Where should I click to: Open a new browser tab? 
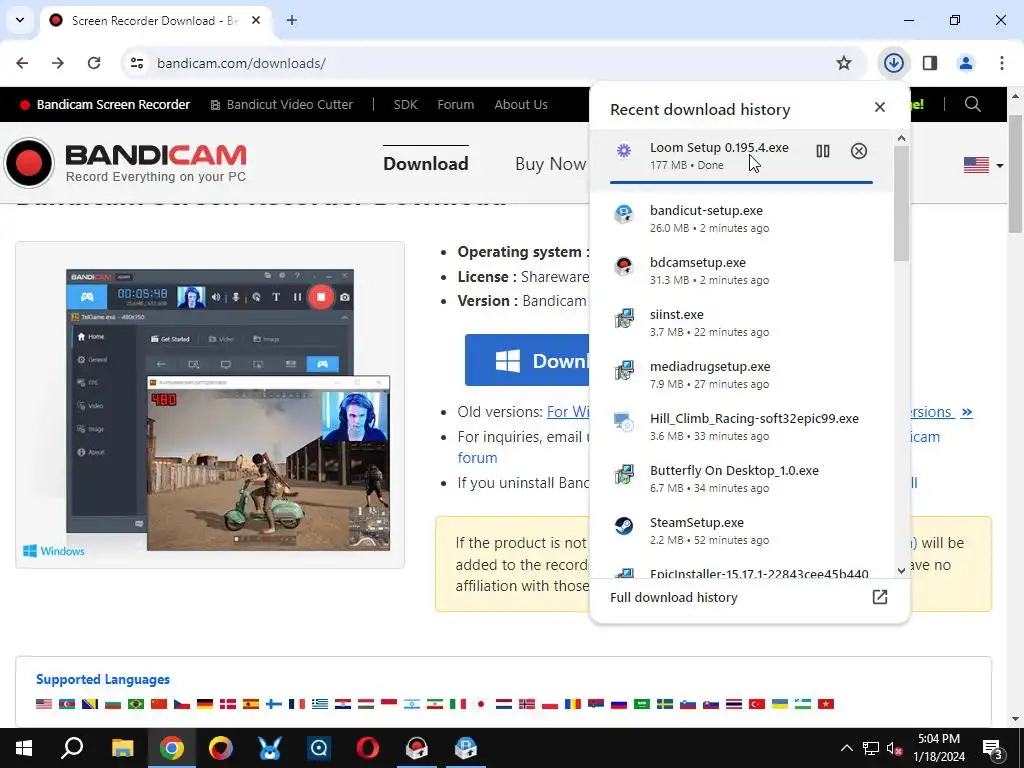(x=291, y=20)
